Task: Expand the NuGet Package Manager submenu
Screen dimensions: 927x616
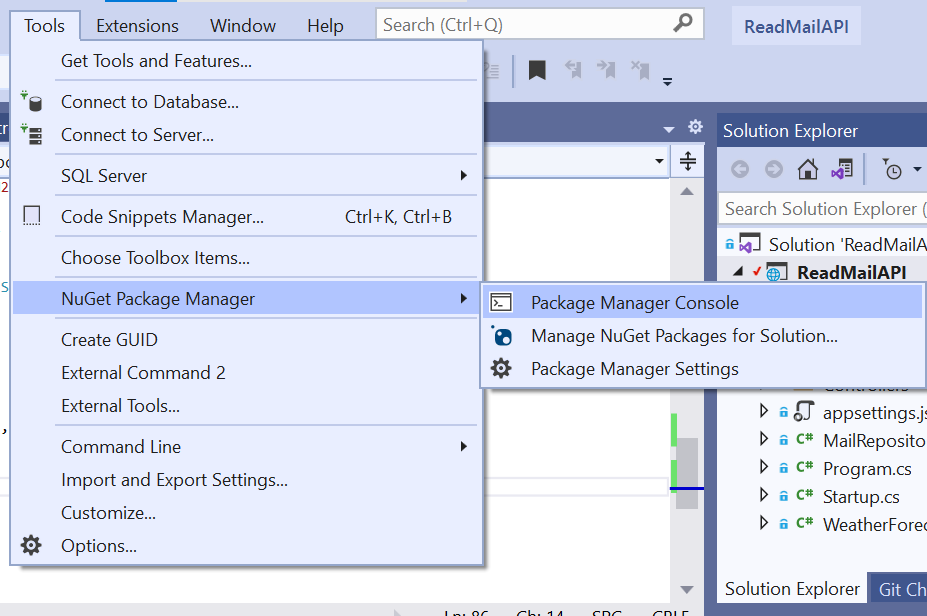Action: [247, 299]
